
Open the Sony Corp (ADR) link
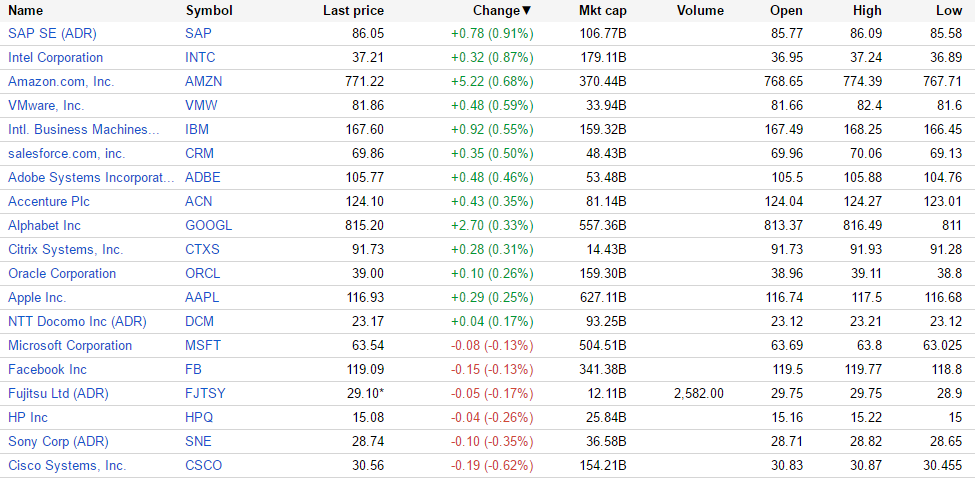[58, 441]
